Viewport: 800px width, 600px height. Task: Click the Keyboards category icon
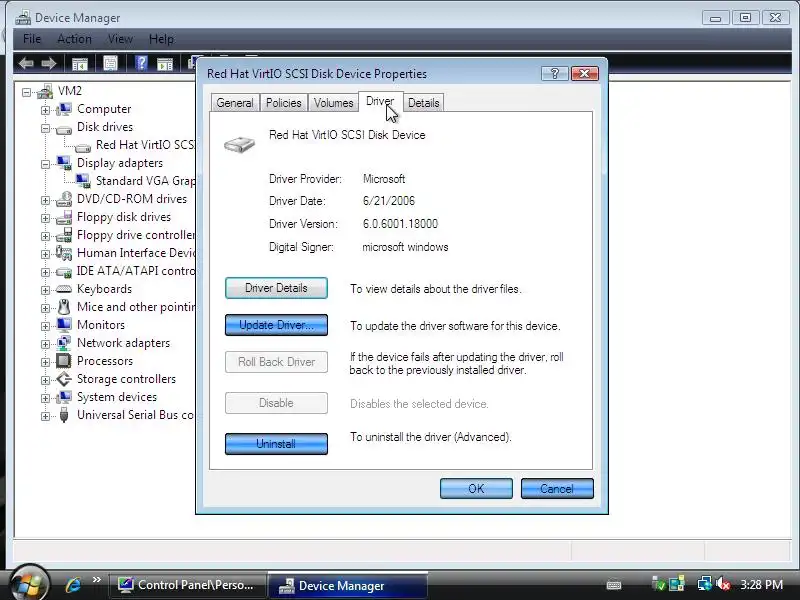click(x=64, y=289)
